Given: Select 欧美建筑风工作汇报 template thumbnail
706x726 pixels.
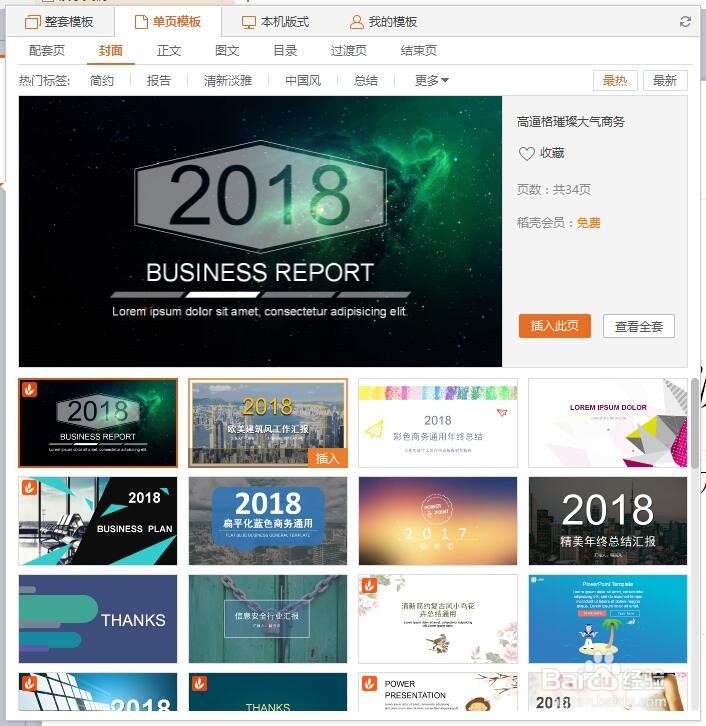Looking at the screenshot, I should [x=268, y=423].
